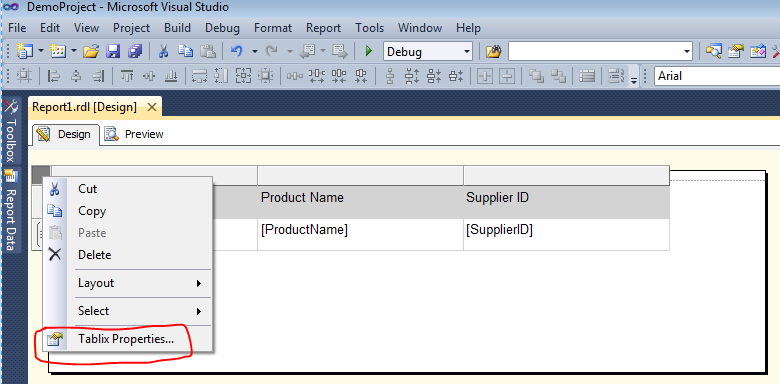The image size is (780, 384).
Task: Select the [ProductName] table cell
Action: tap(361, 234)
